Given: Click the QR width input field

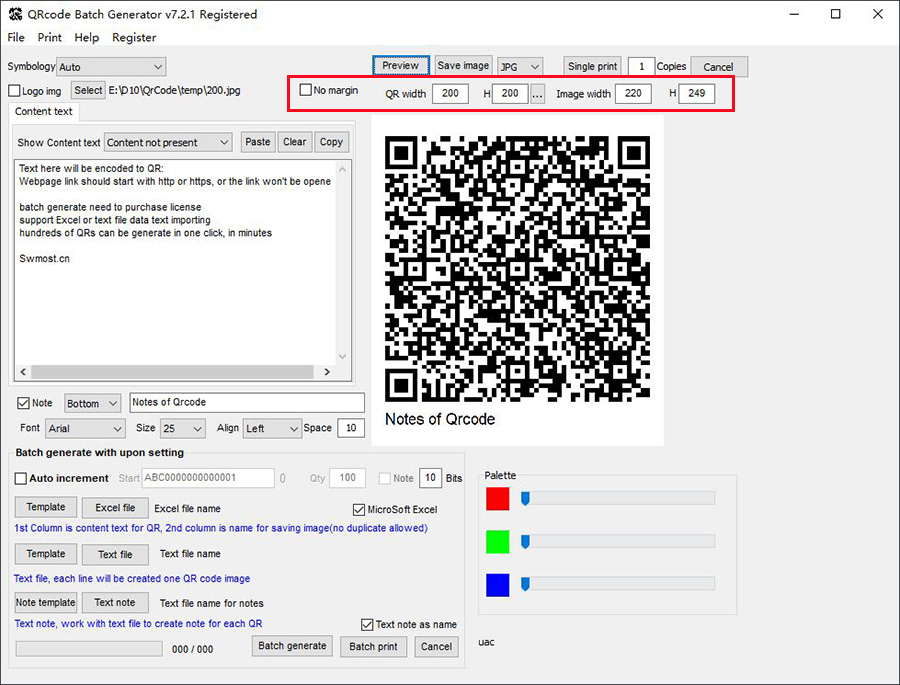Looking at the screenshot, I should tap(450, 93).
